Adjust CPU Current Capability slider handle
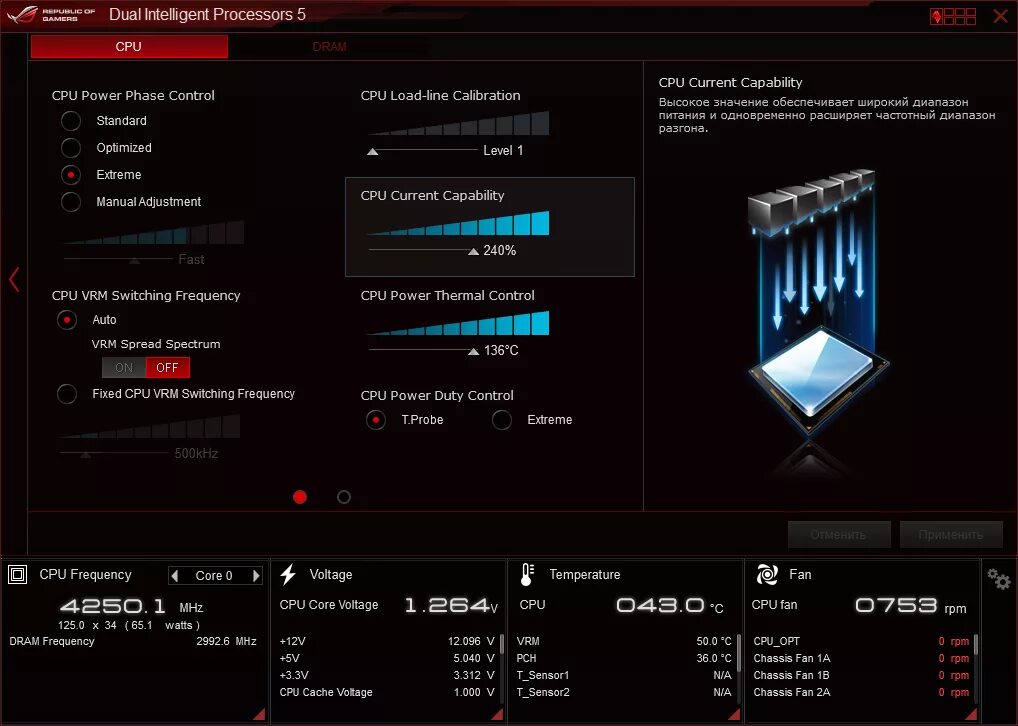This screenshot has width=1018, height=726. [x=474, y=251]
